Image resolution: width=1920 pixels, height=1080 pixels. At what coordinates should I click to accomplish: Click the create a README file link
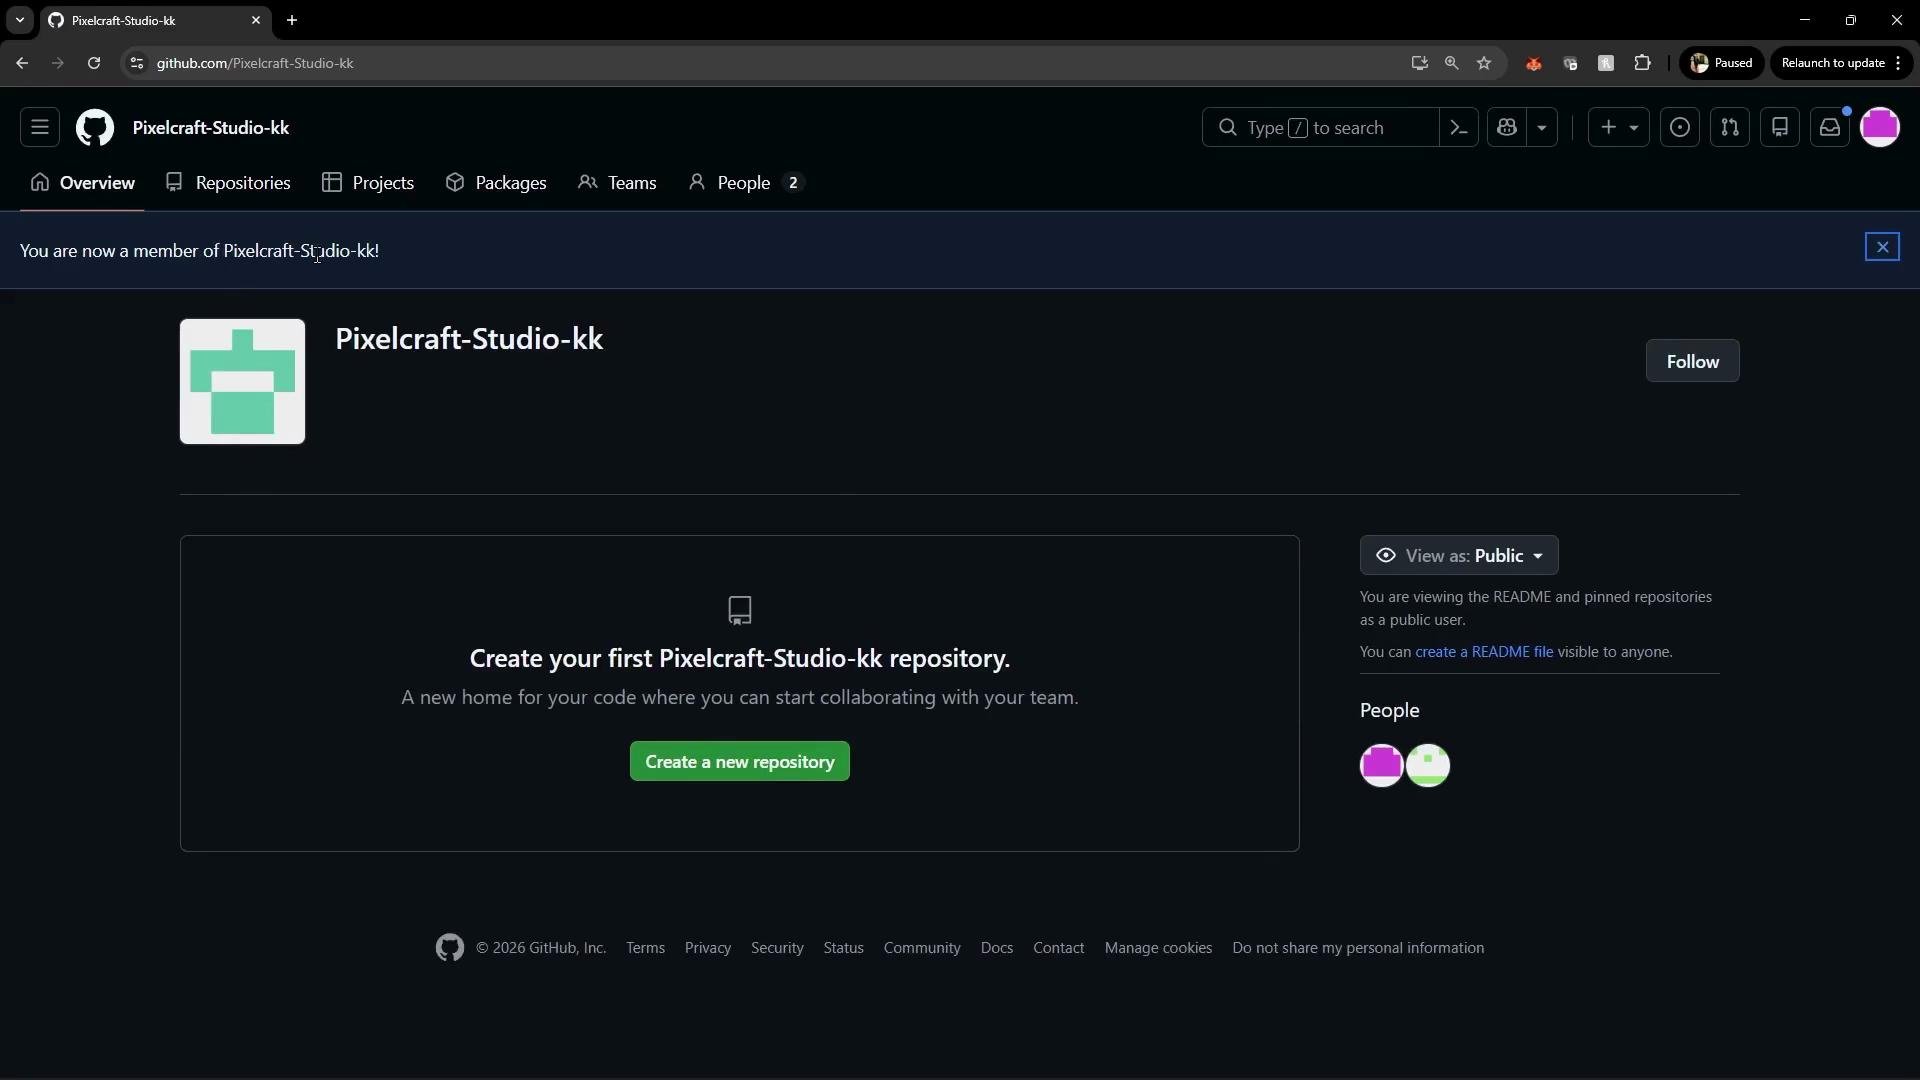point(1484,651)
